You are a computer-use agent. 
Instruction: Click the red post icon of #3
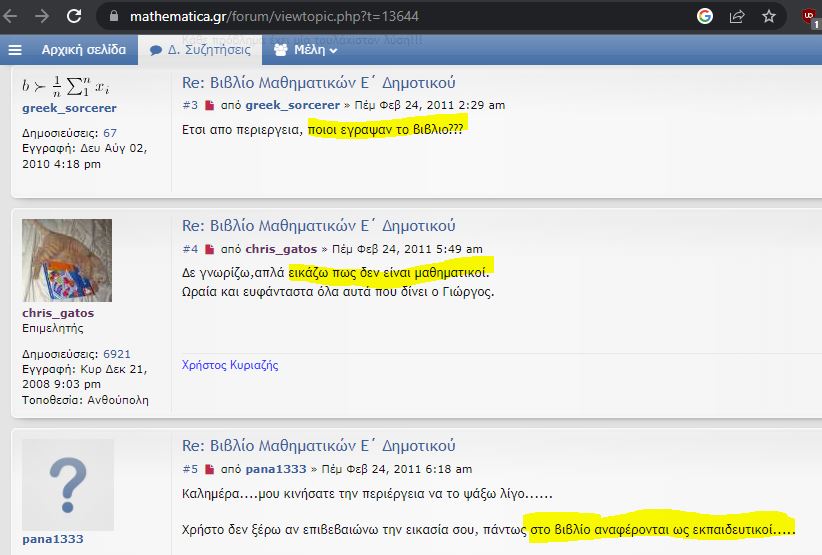pyautogui.click(x=209, y=105)
